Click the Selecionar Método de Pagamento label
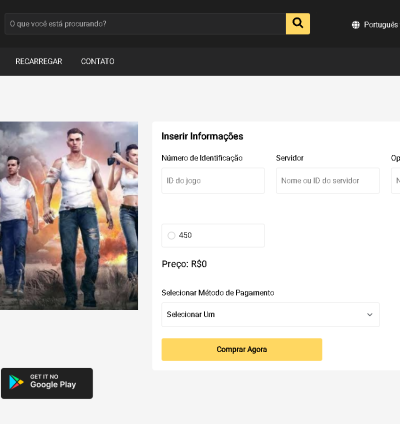The image size is (400, 424). pos(218,293)
